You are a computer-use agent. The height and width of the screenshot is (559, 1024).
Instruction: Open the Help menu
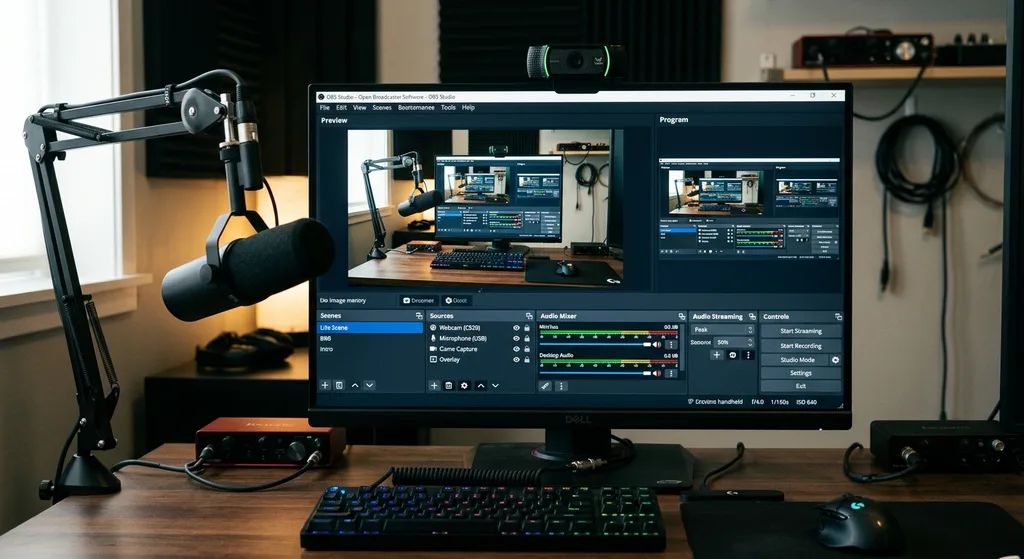tap(468, 108)
